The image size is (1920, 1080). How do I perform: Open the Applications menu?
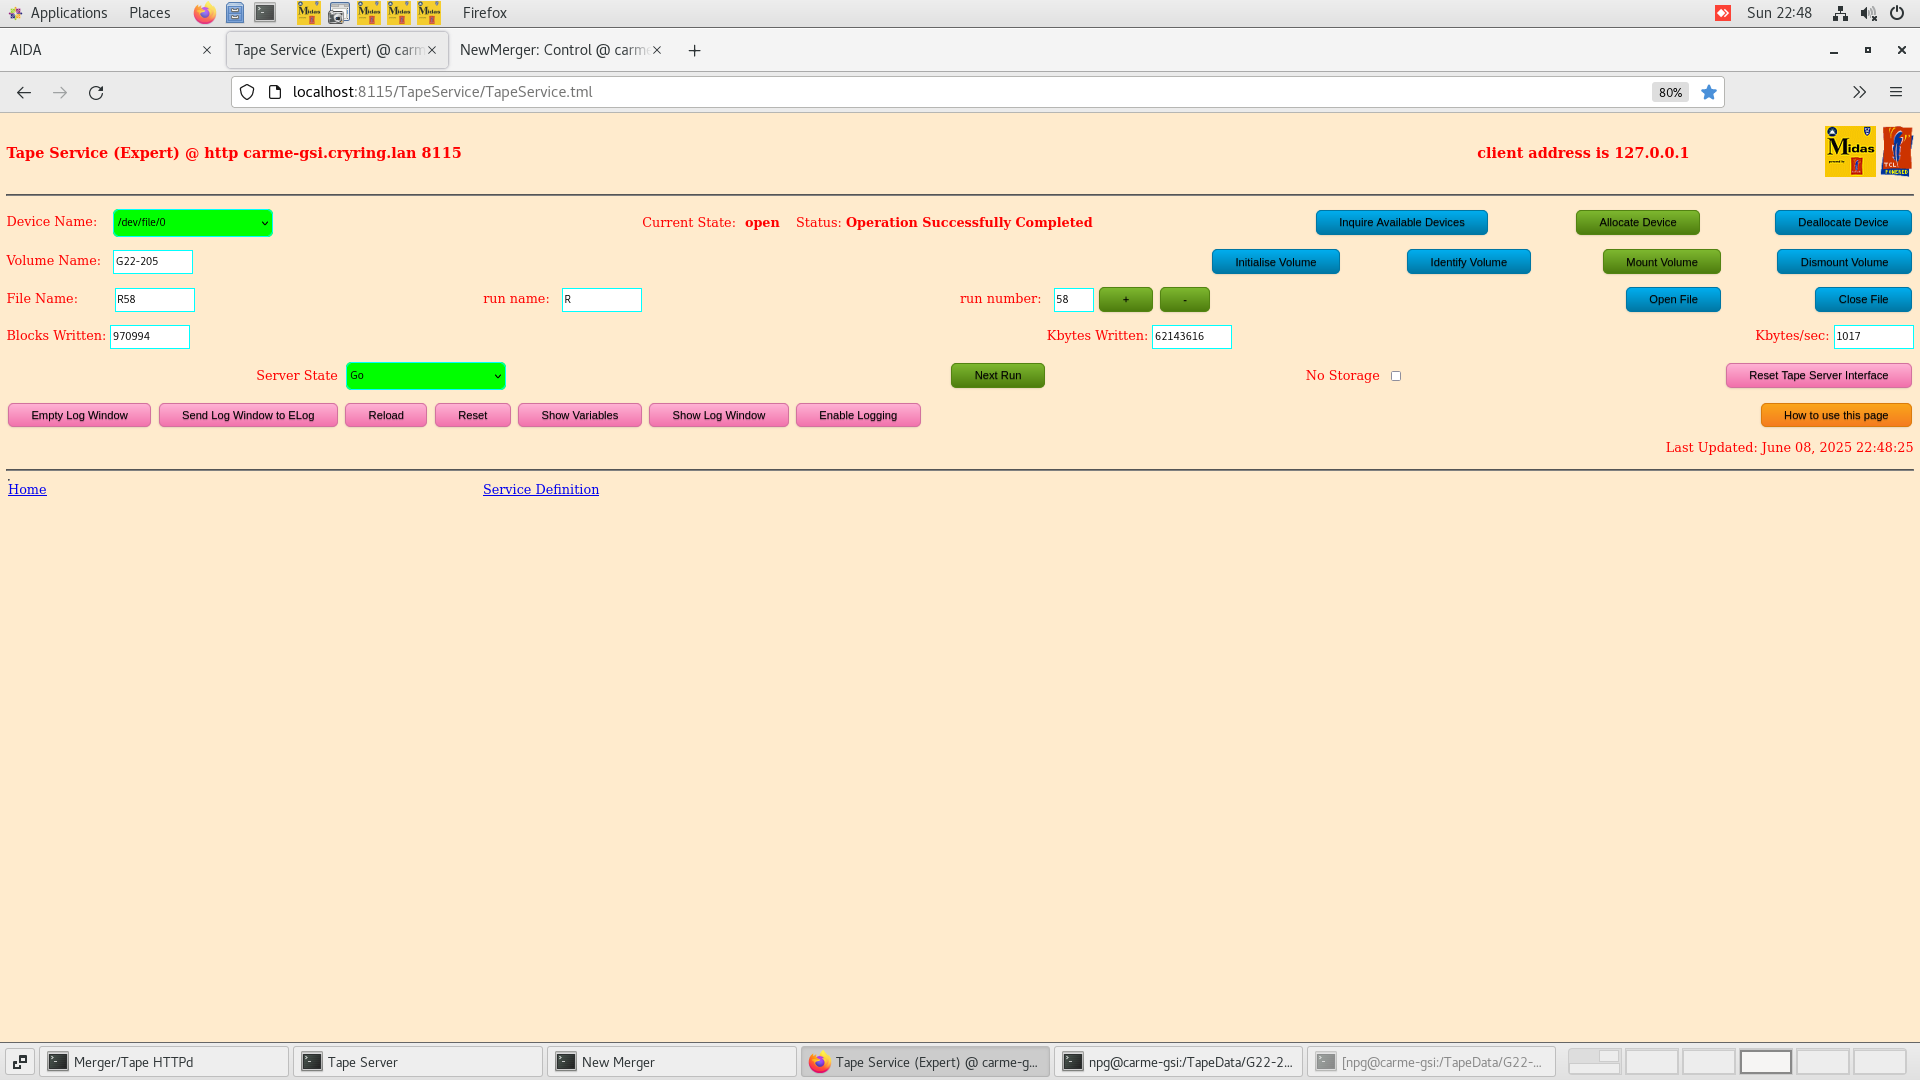(x=69, y=13)
